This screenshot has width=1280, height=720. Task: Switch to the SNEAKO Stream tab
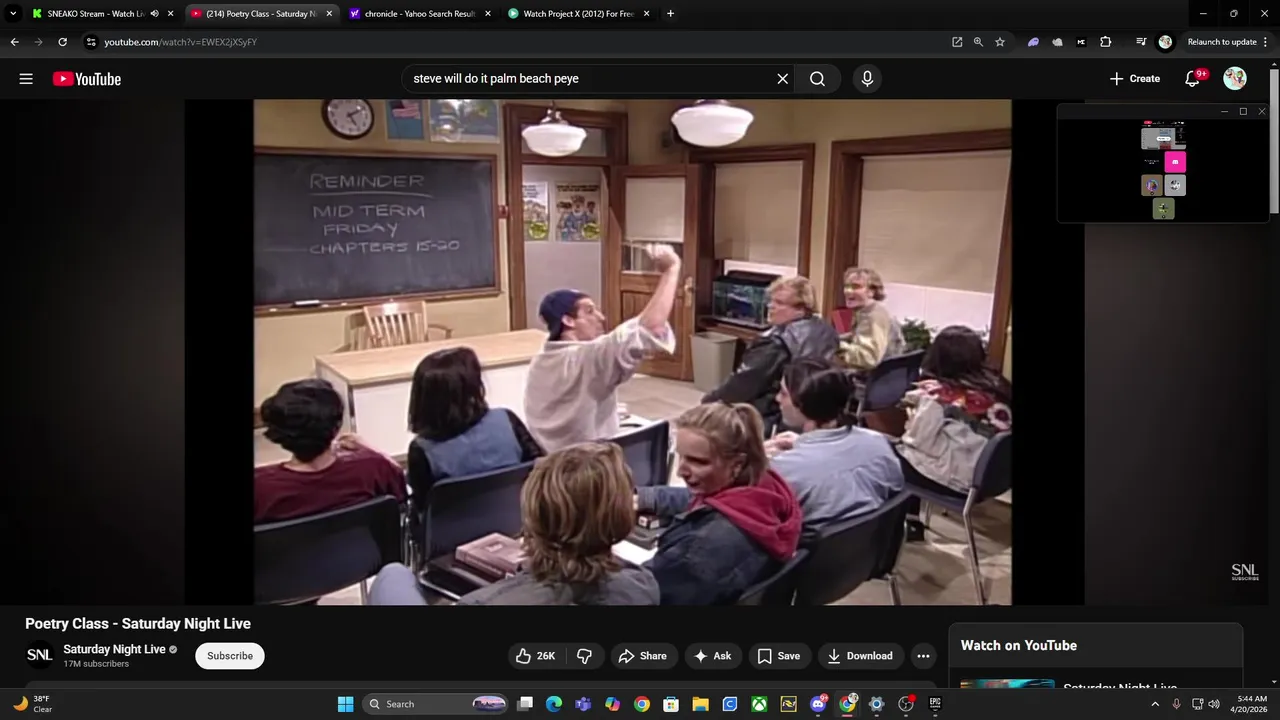95,14
